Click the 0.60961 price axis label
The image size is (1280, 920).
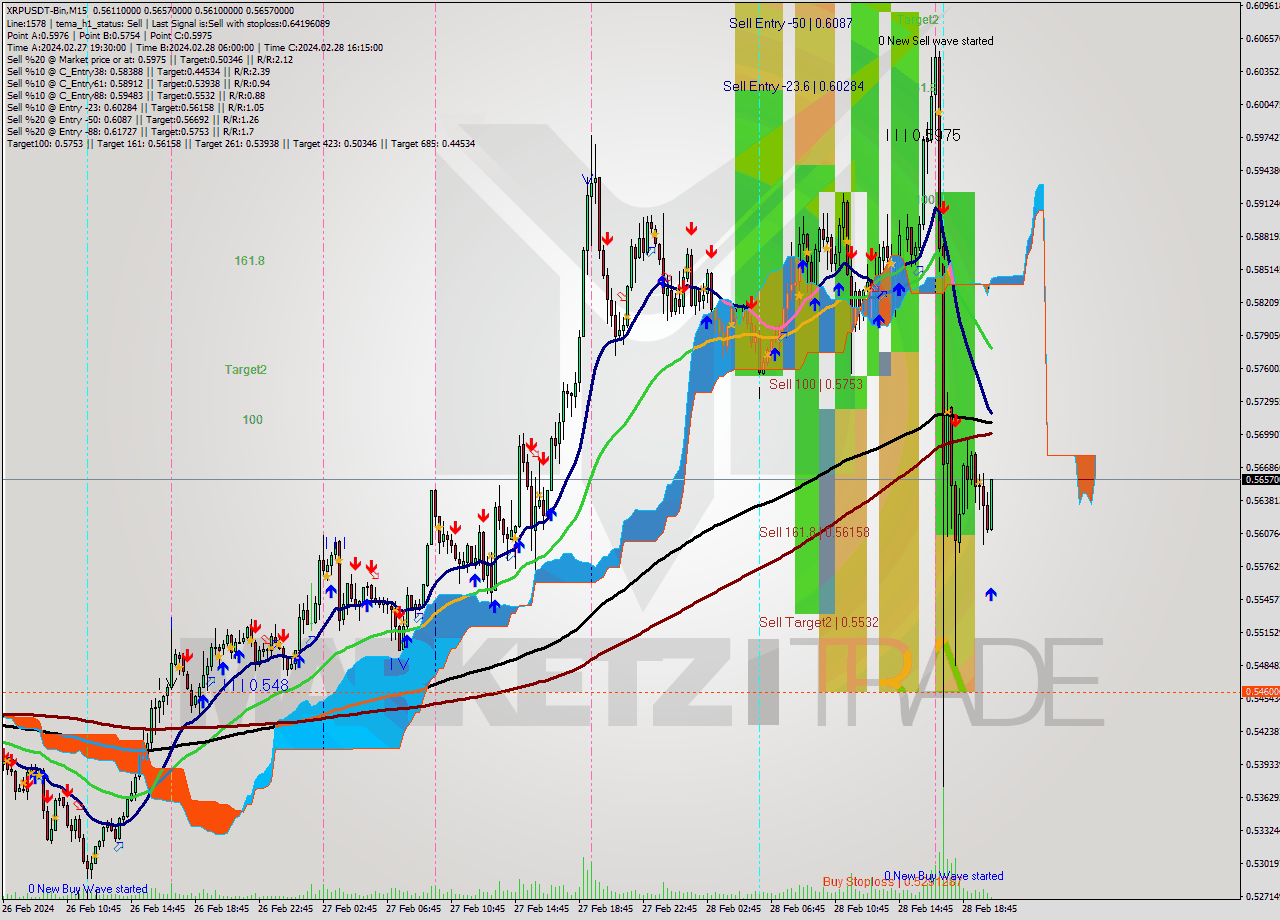(x=1261, y=5)
